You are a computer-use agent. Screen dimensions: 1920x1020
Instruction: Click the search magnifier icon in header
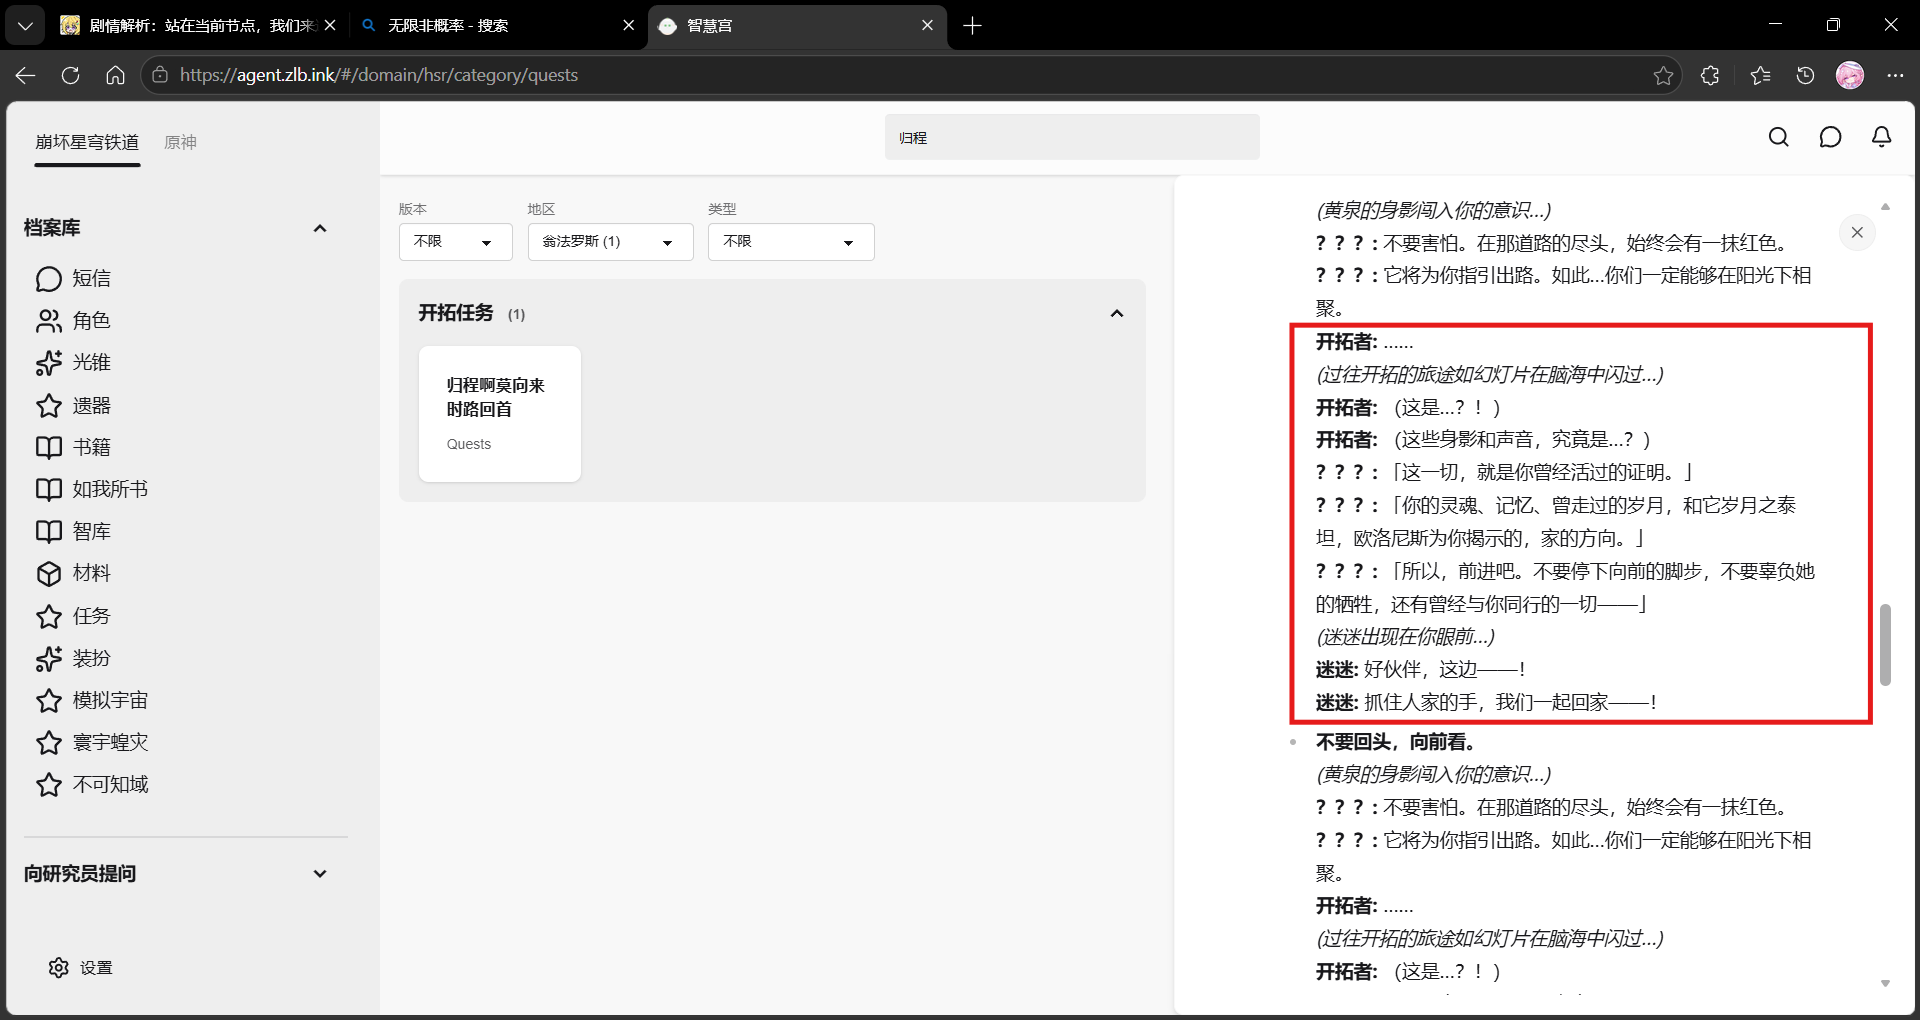(x=1778, y=137)
